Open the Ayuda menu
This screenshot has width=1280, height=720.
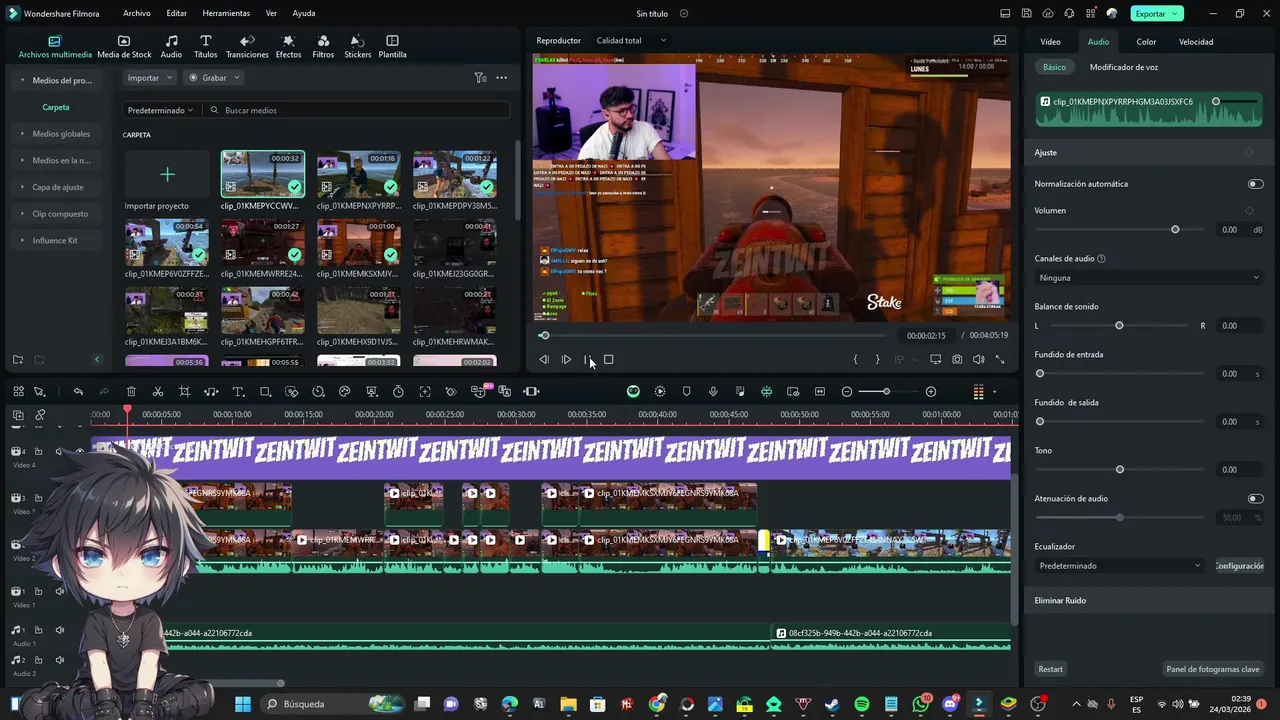pos(304,13)
